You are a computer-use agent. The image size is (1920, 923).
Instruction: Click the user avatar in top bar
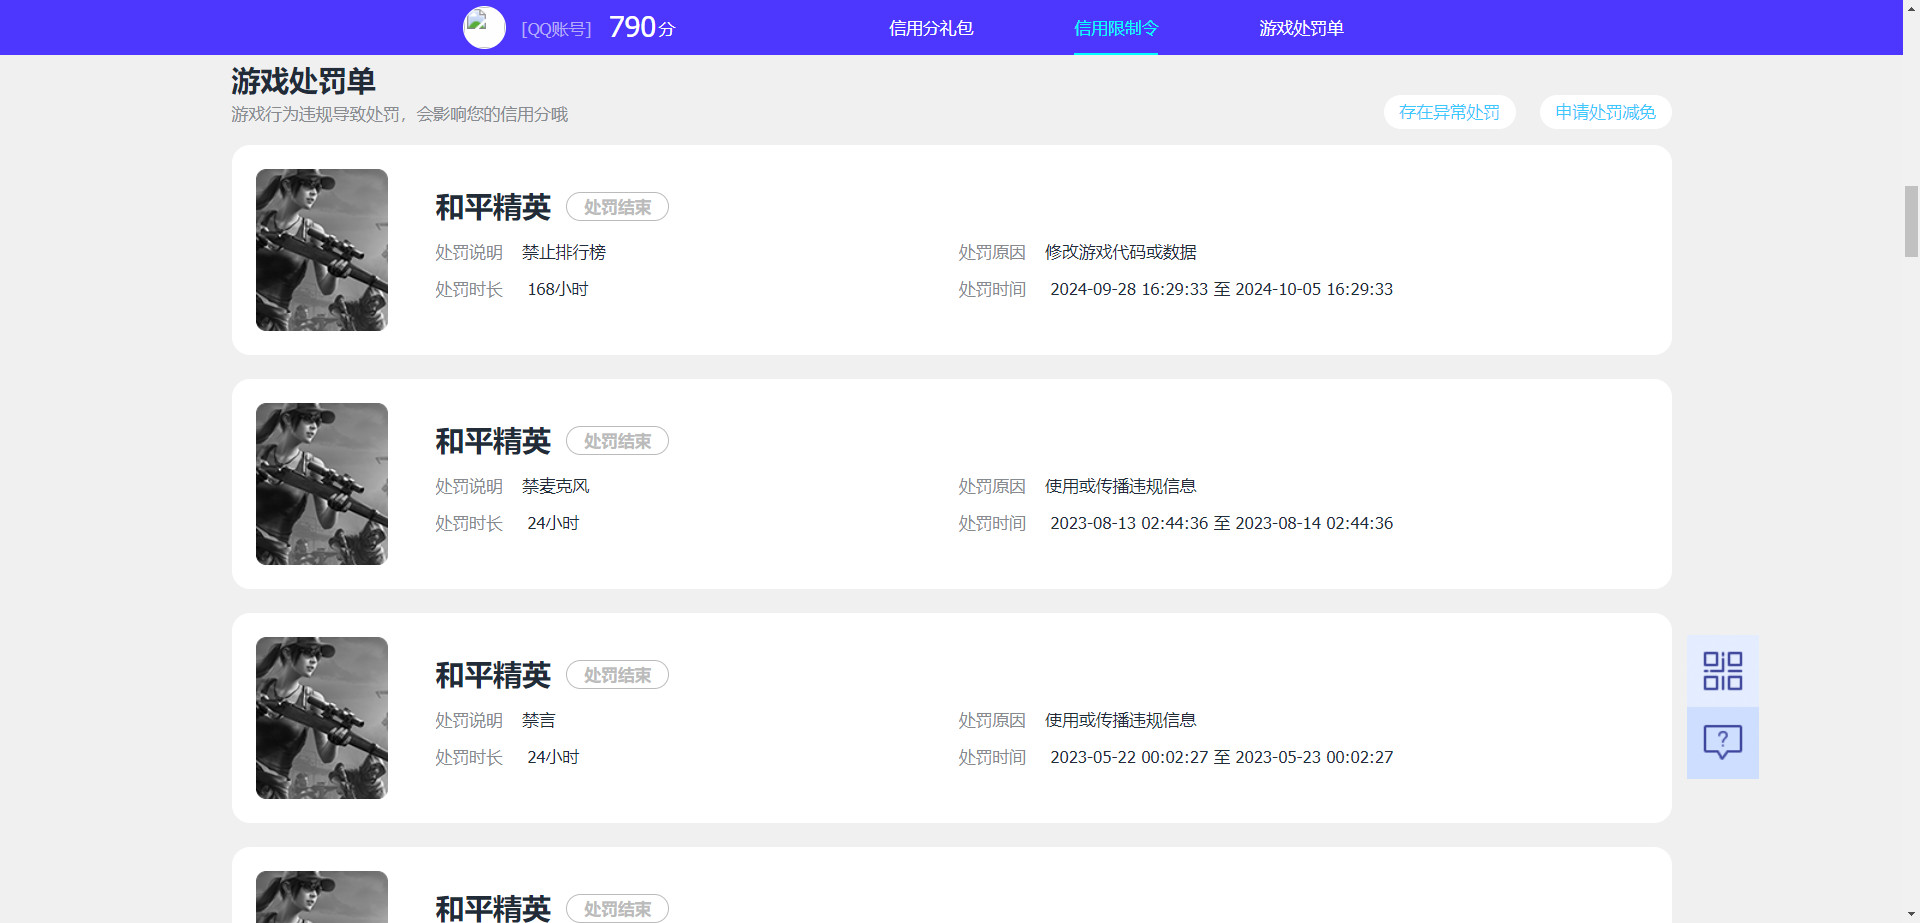pos(484,28)
